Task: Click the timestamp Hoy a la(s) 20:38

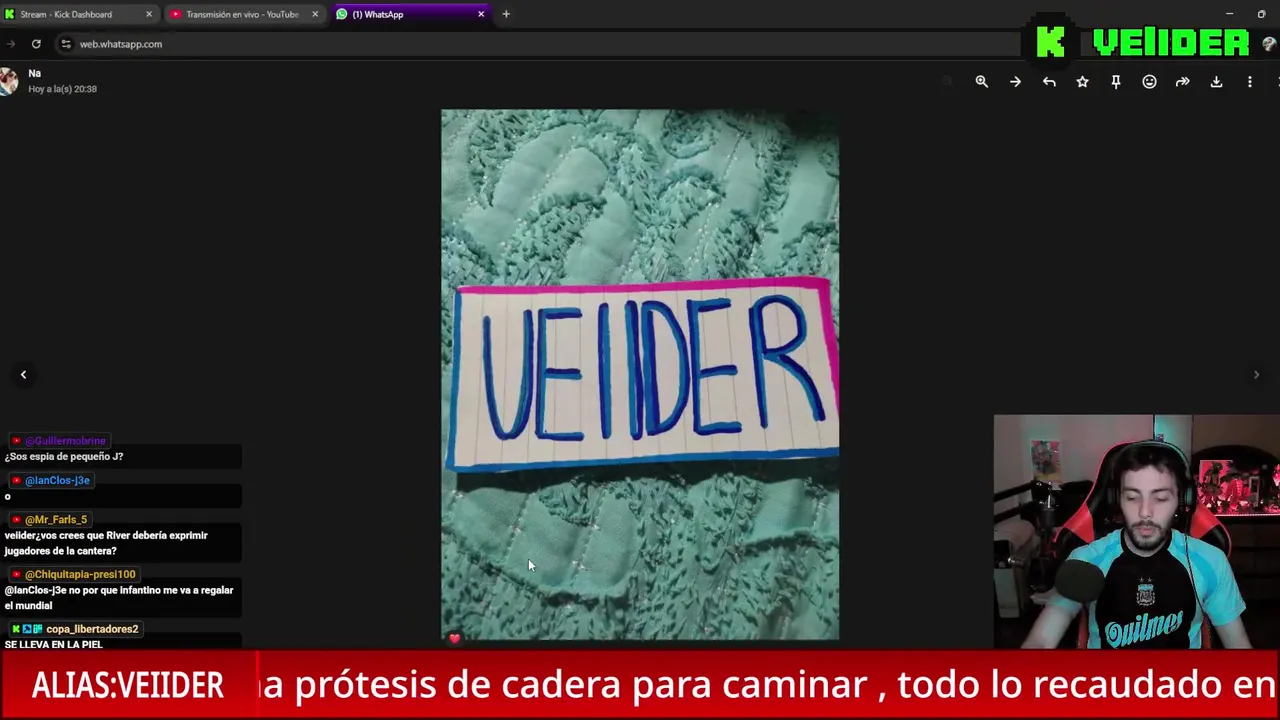Action: pos(62,89)
